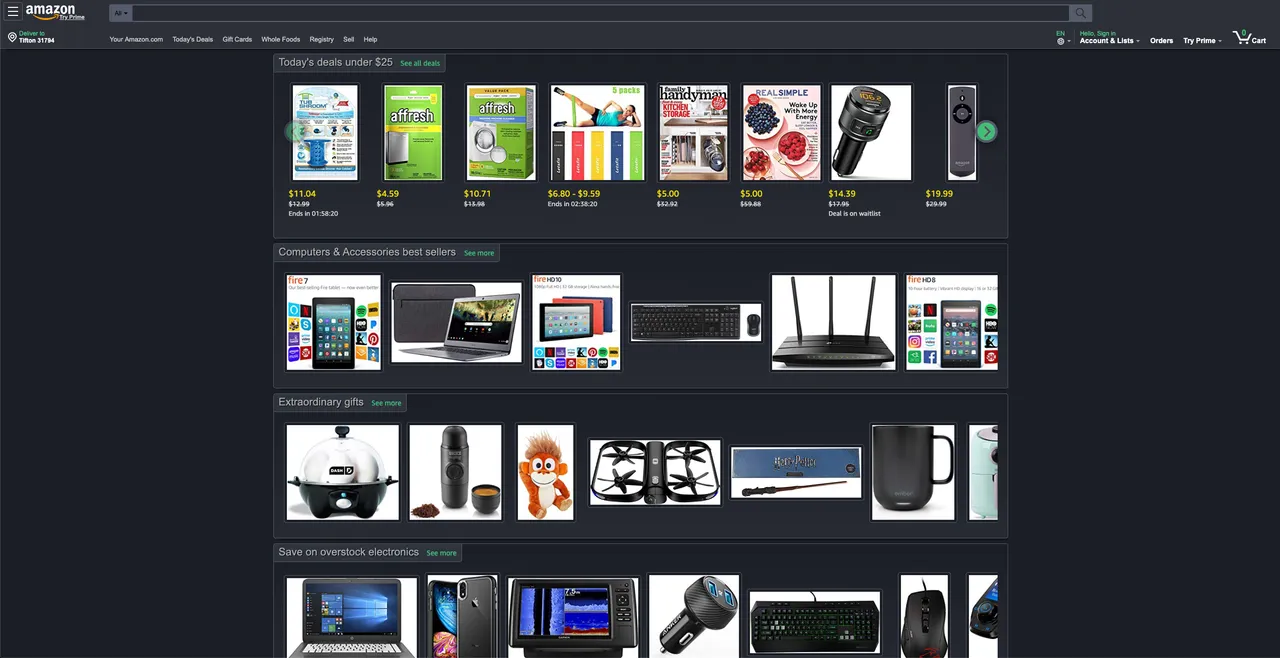This screenshot has height=658, width=1280.
Task: Open the wireless keyboard and mouse combo
Action: 696,322
